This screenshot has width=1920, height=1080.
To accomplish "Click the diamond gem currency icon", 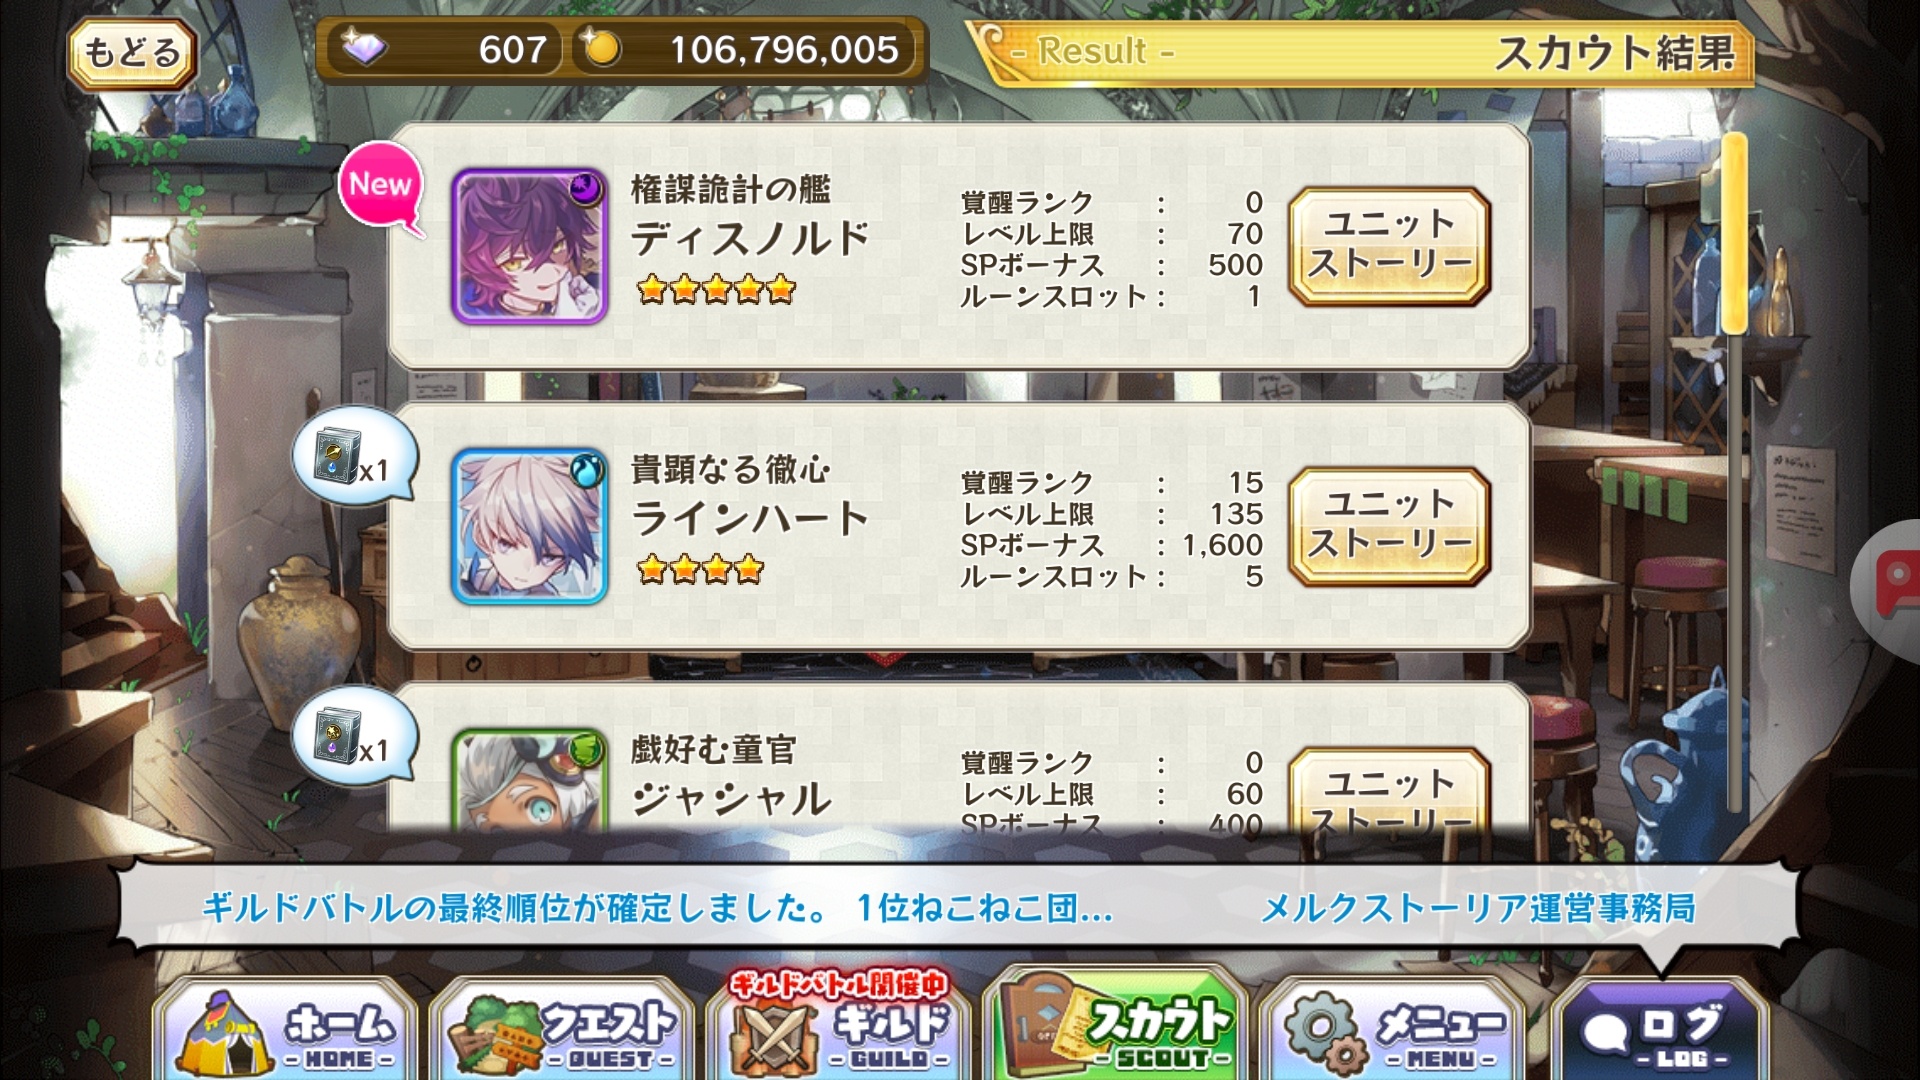I will (365, 48).
